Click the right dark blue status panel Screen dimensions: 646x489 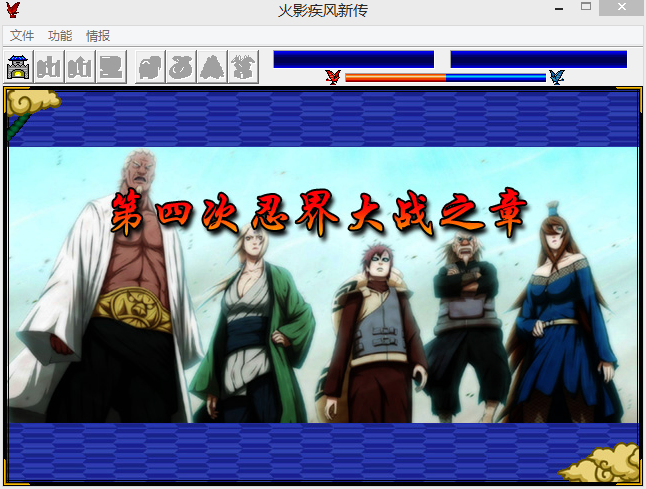pyautogui.click(x=538, y=59)
